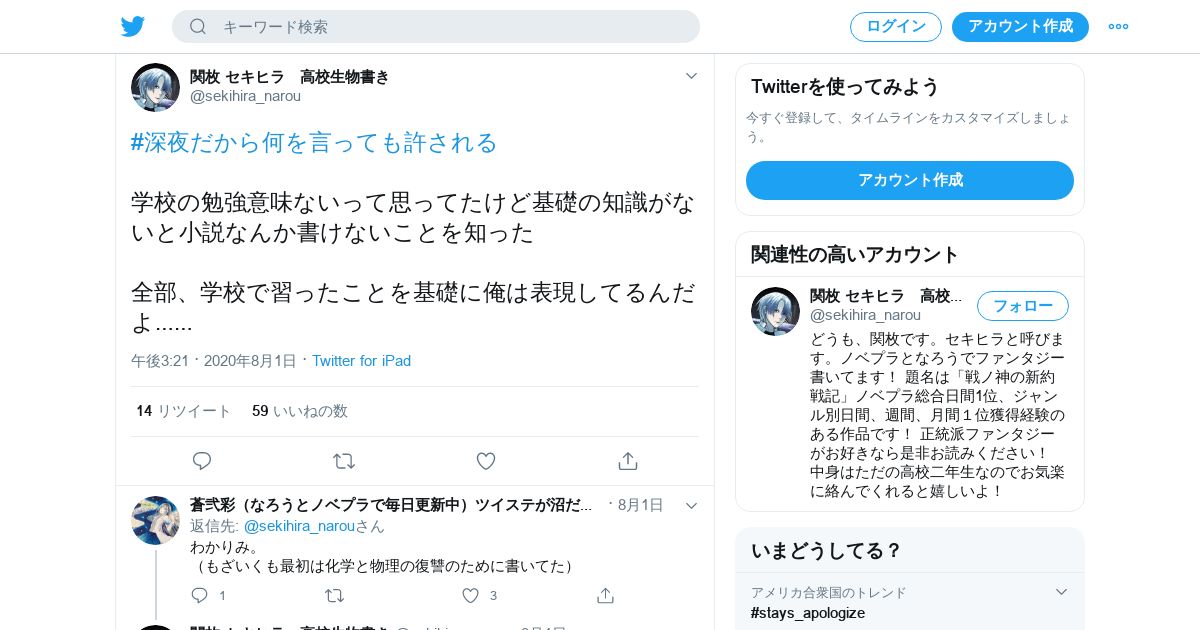The image size is (1200, 630).
Task: Follow 関枚 セキヒラ with フォロー button
Action: point(1023,306)
